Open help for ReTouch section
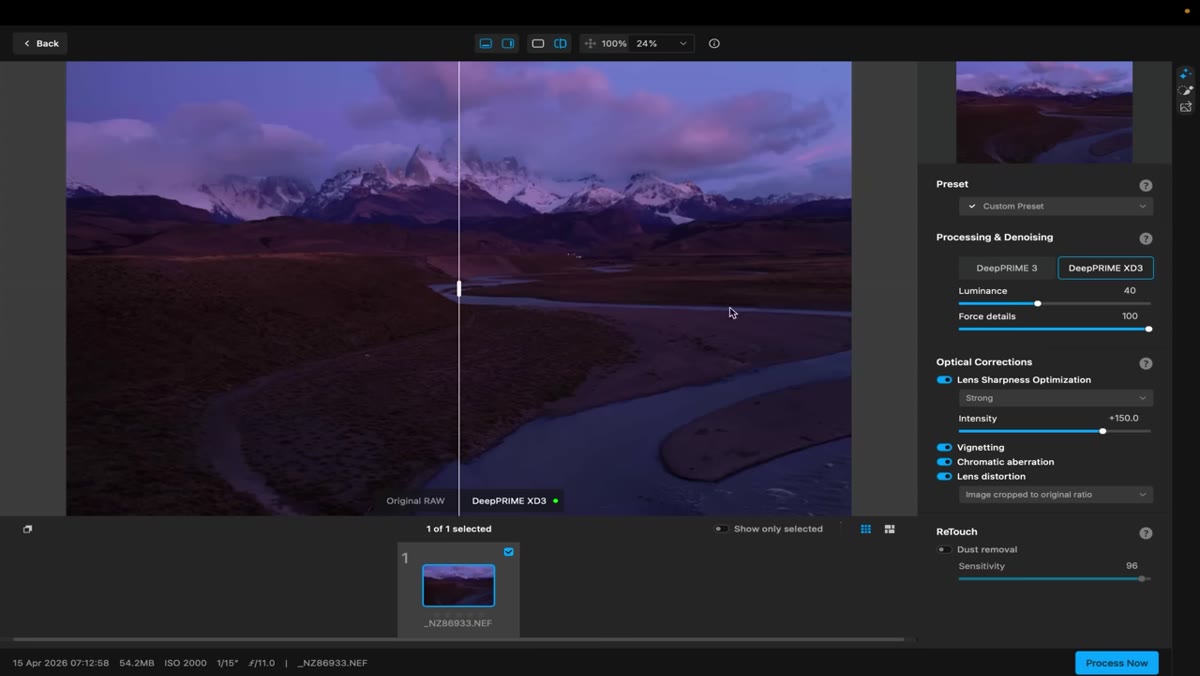1200x676 pixels. [x=1146, y=533]
